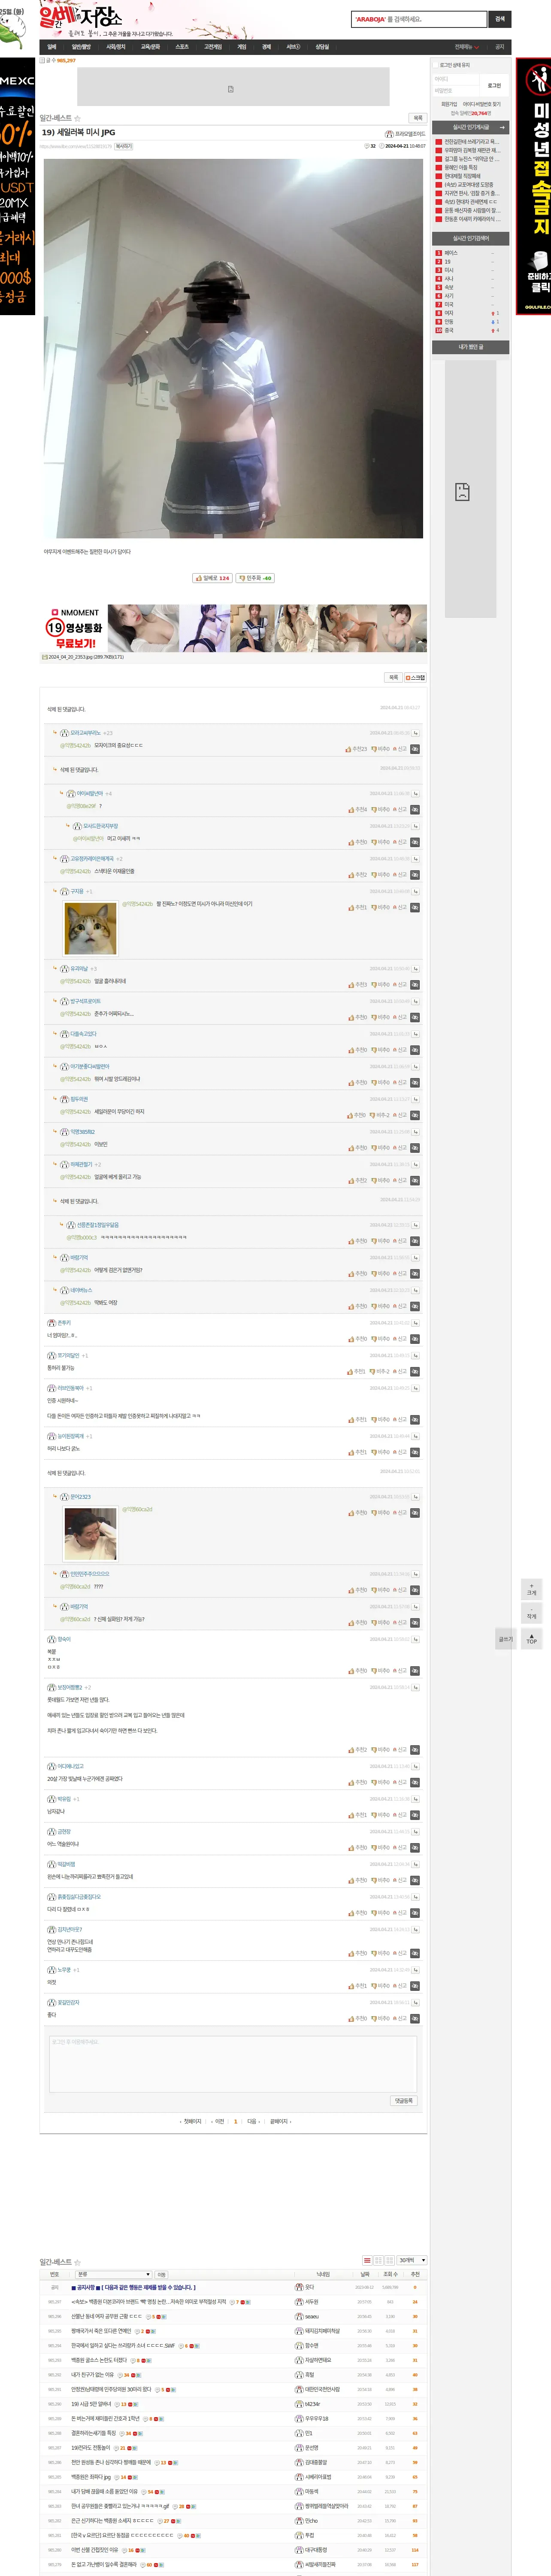This screenshot has width=551, height=2576.
Task: Click the 민주화 -40 downvote button
Action: (255, 577)
